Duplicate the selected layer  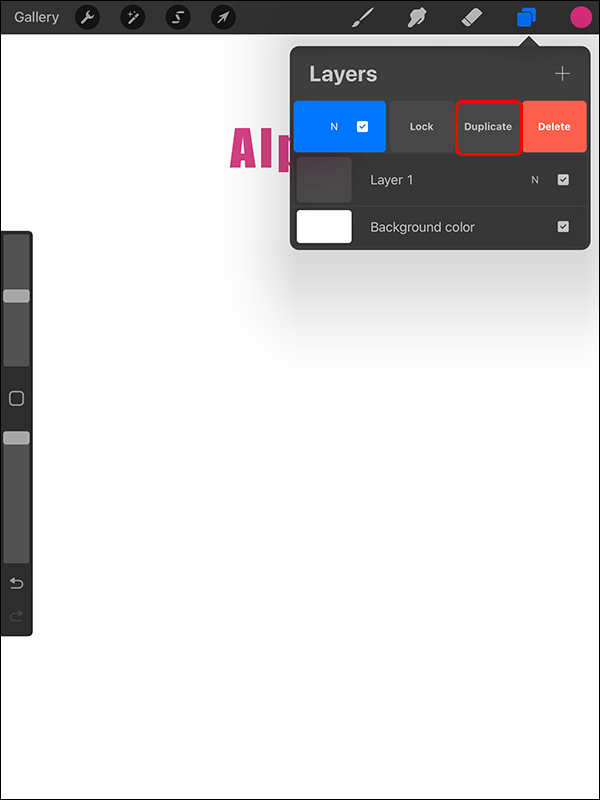point(488,127)
